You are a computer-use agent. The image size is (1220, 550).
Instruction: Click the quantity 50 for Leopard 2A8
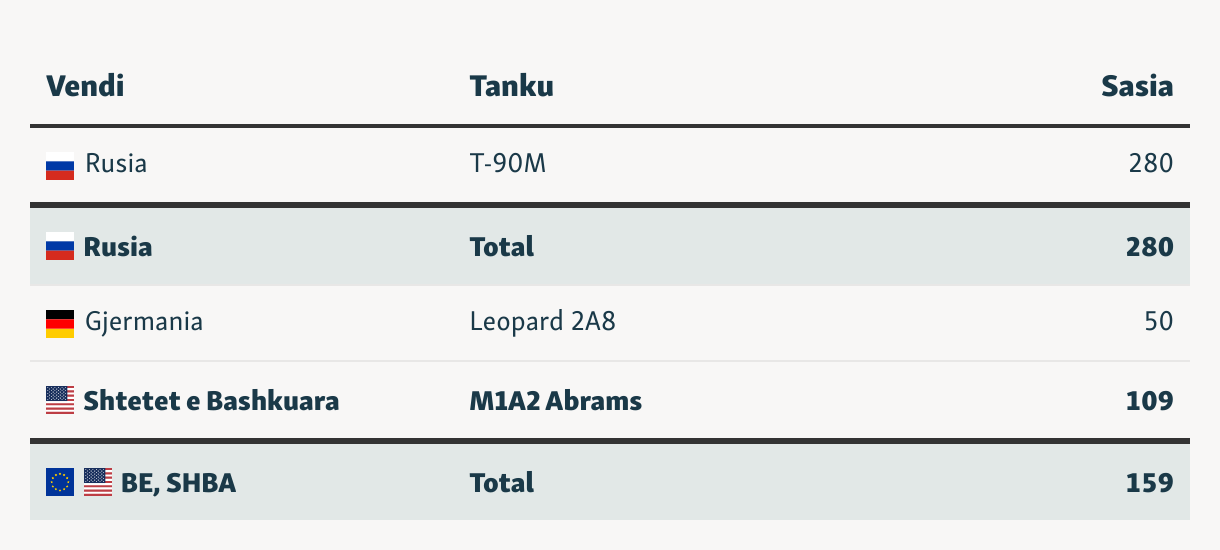pyautogui.click(x=1159, y=322)
